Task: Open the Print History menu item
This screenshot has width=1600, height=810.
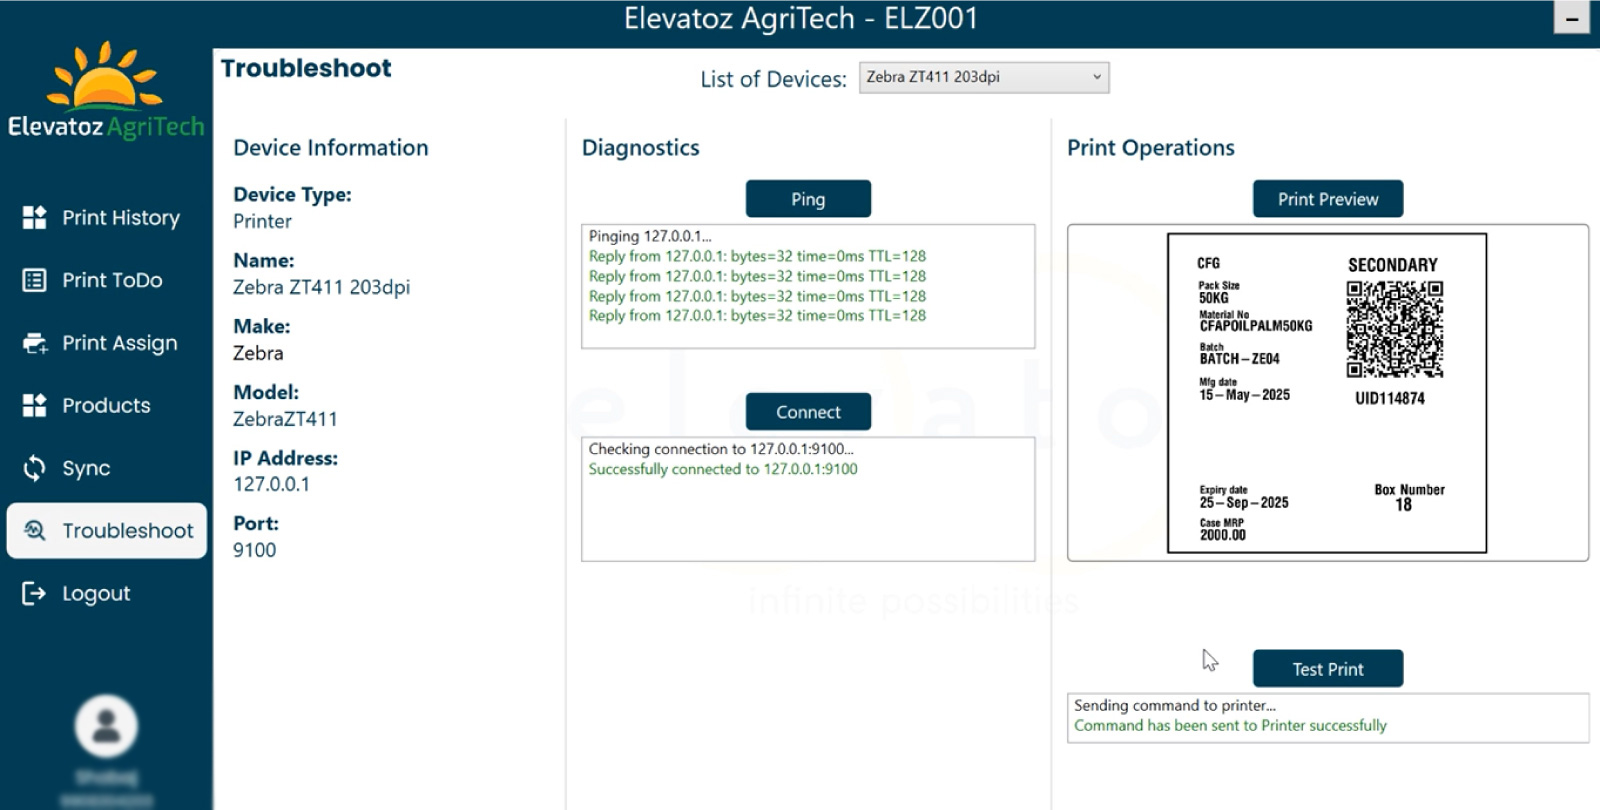Action: coord(120,218)
